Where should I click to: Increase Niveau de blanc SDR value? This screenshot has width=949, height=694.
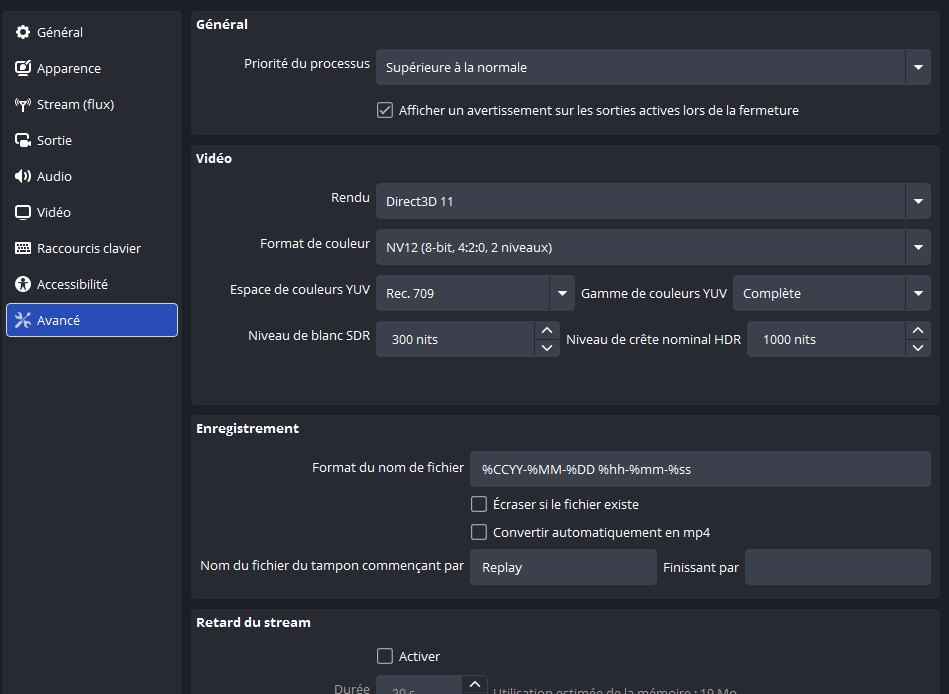[x=546, y=331]
